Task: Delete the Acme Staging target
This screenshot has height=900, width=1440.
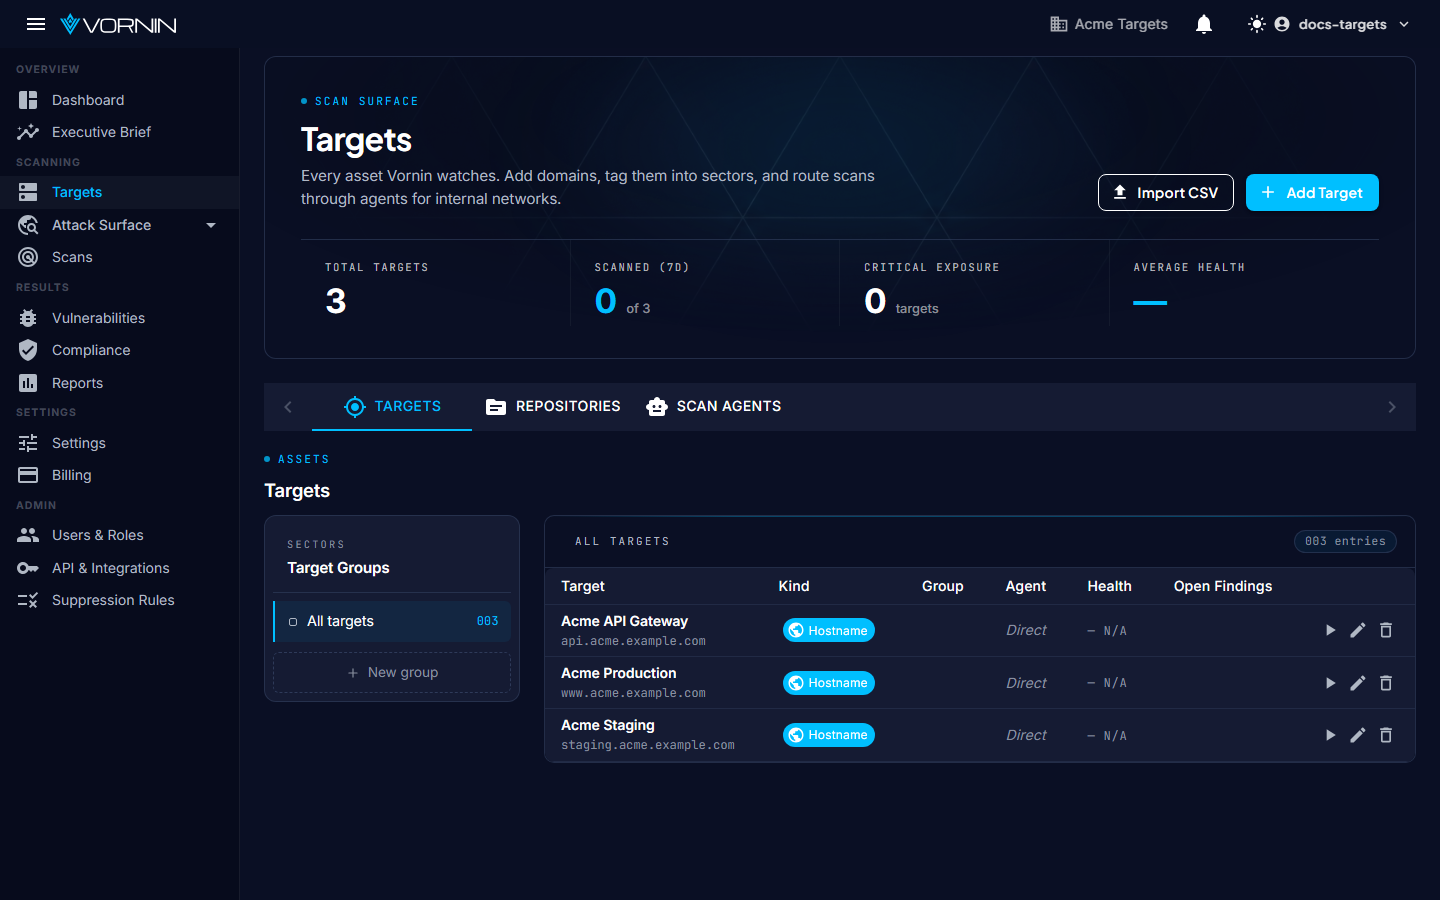Action: 1386,735
